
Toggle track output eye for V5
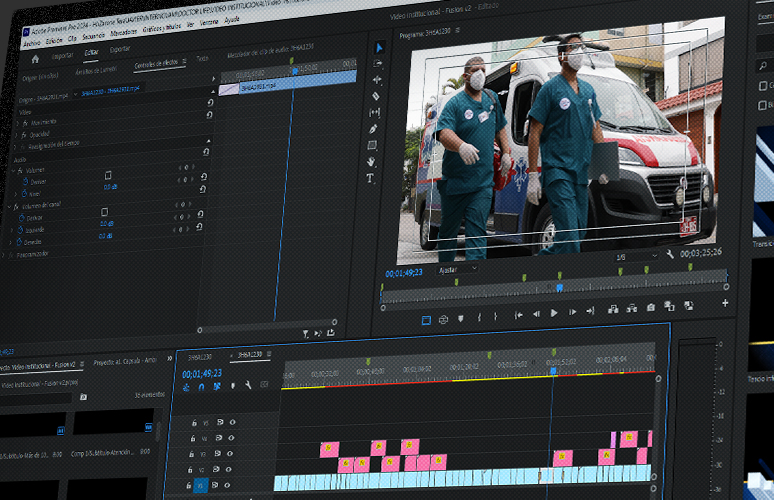point(232,422)
